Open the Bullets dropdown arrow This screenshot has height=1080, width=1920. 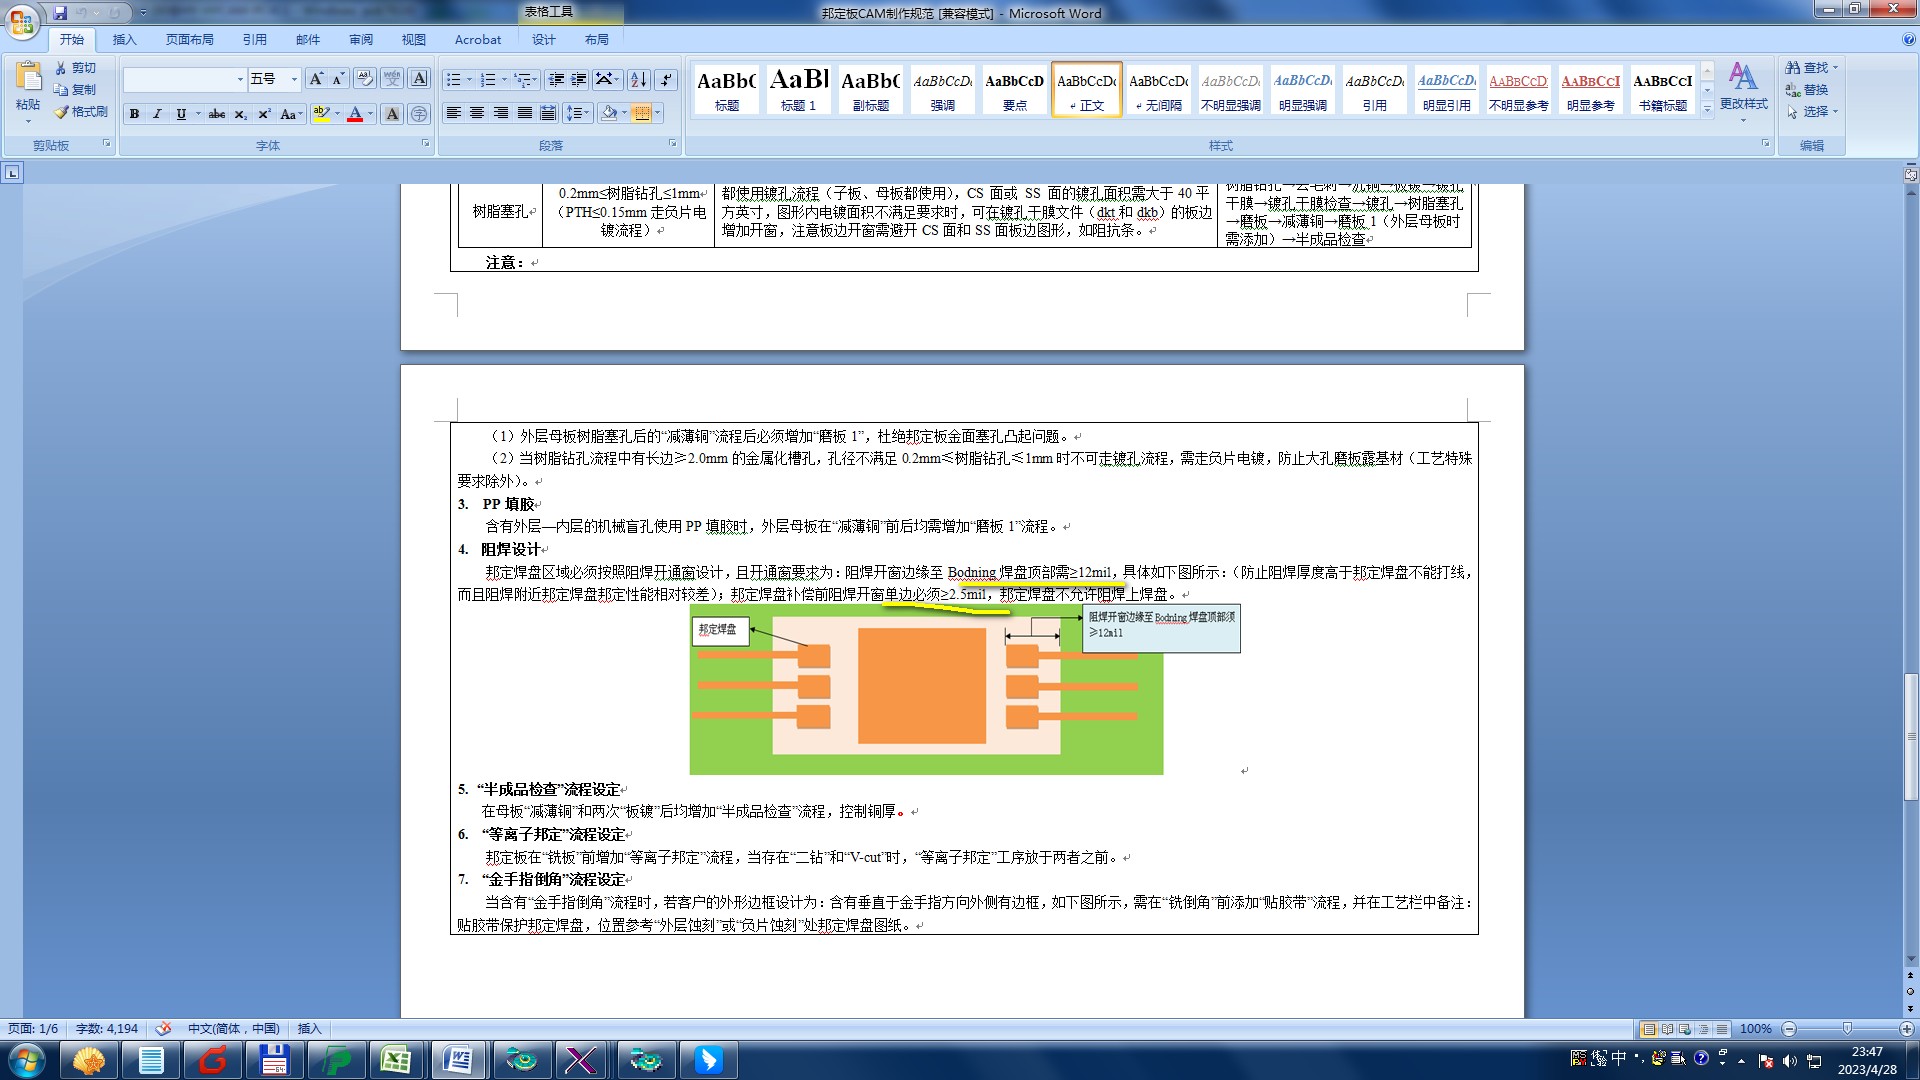[x=469, y=79]
